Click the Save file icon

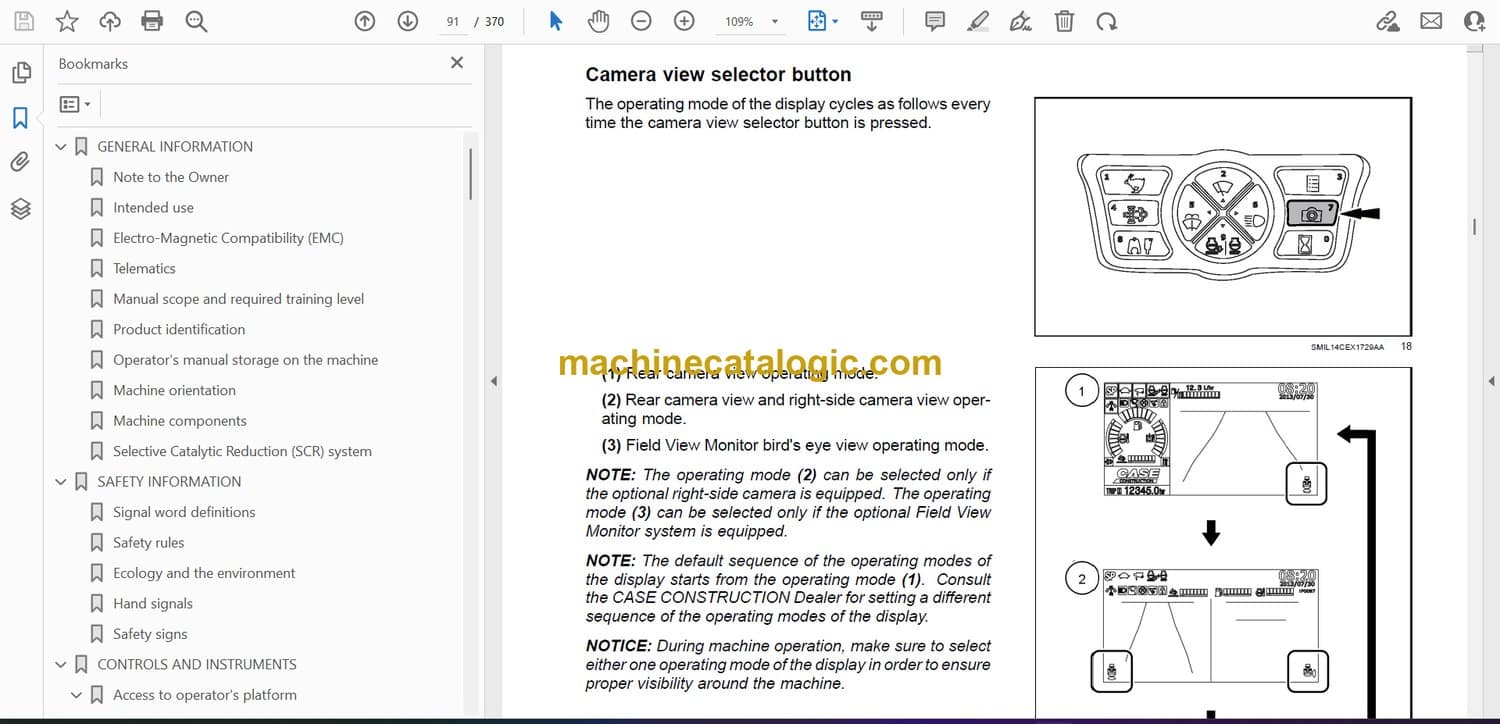coord(24,21)
